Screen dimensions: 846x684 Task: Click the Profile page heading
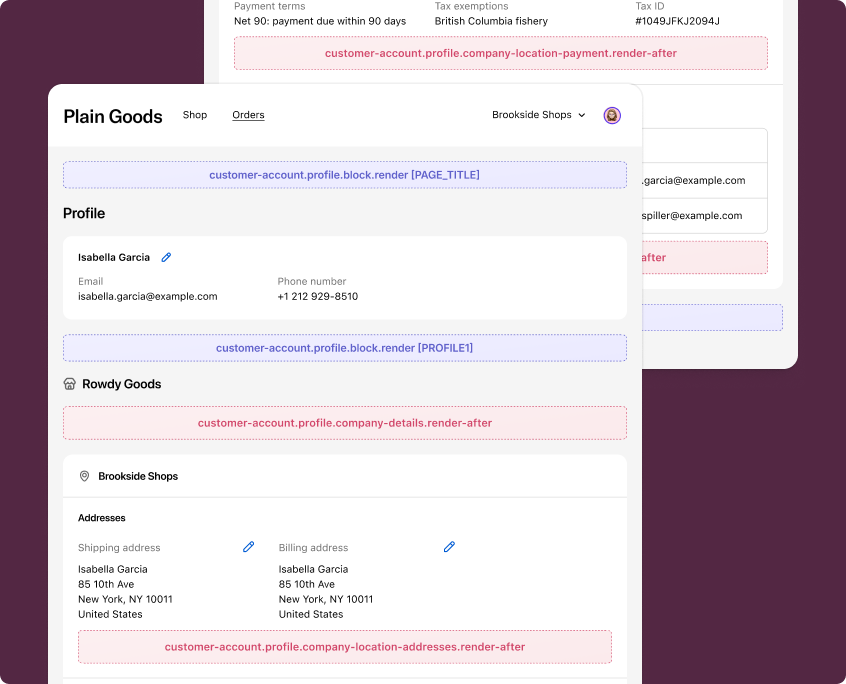pos(84,214)
